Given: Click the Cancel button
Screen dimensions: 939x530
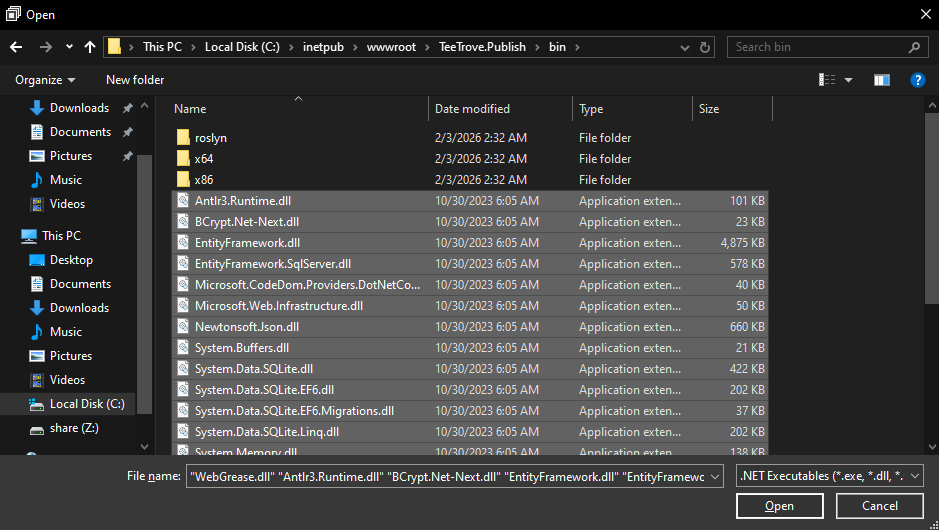Looking at the screenshot, I should (x=880, y=506).
